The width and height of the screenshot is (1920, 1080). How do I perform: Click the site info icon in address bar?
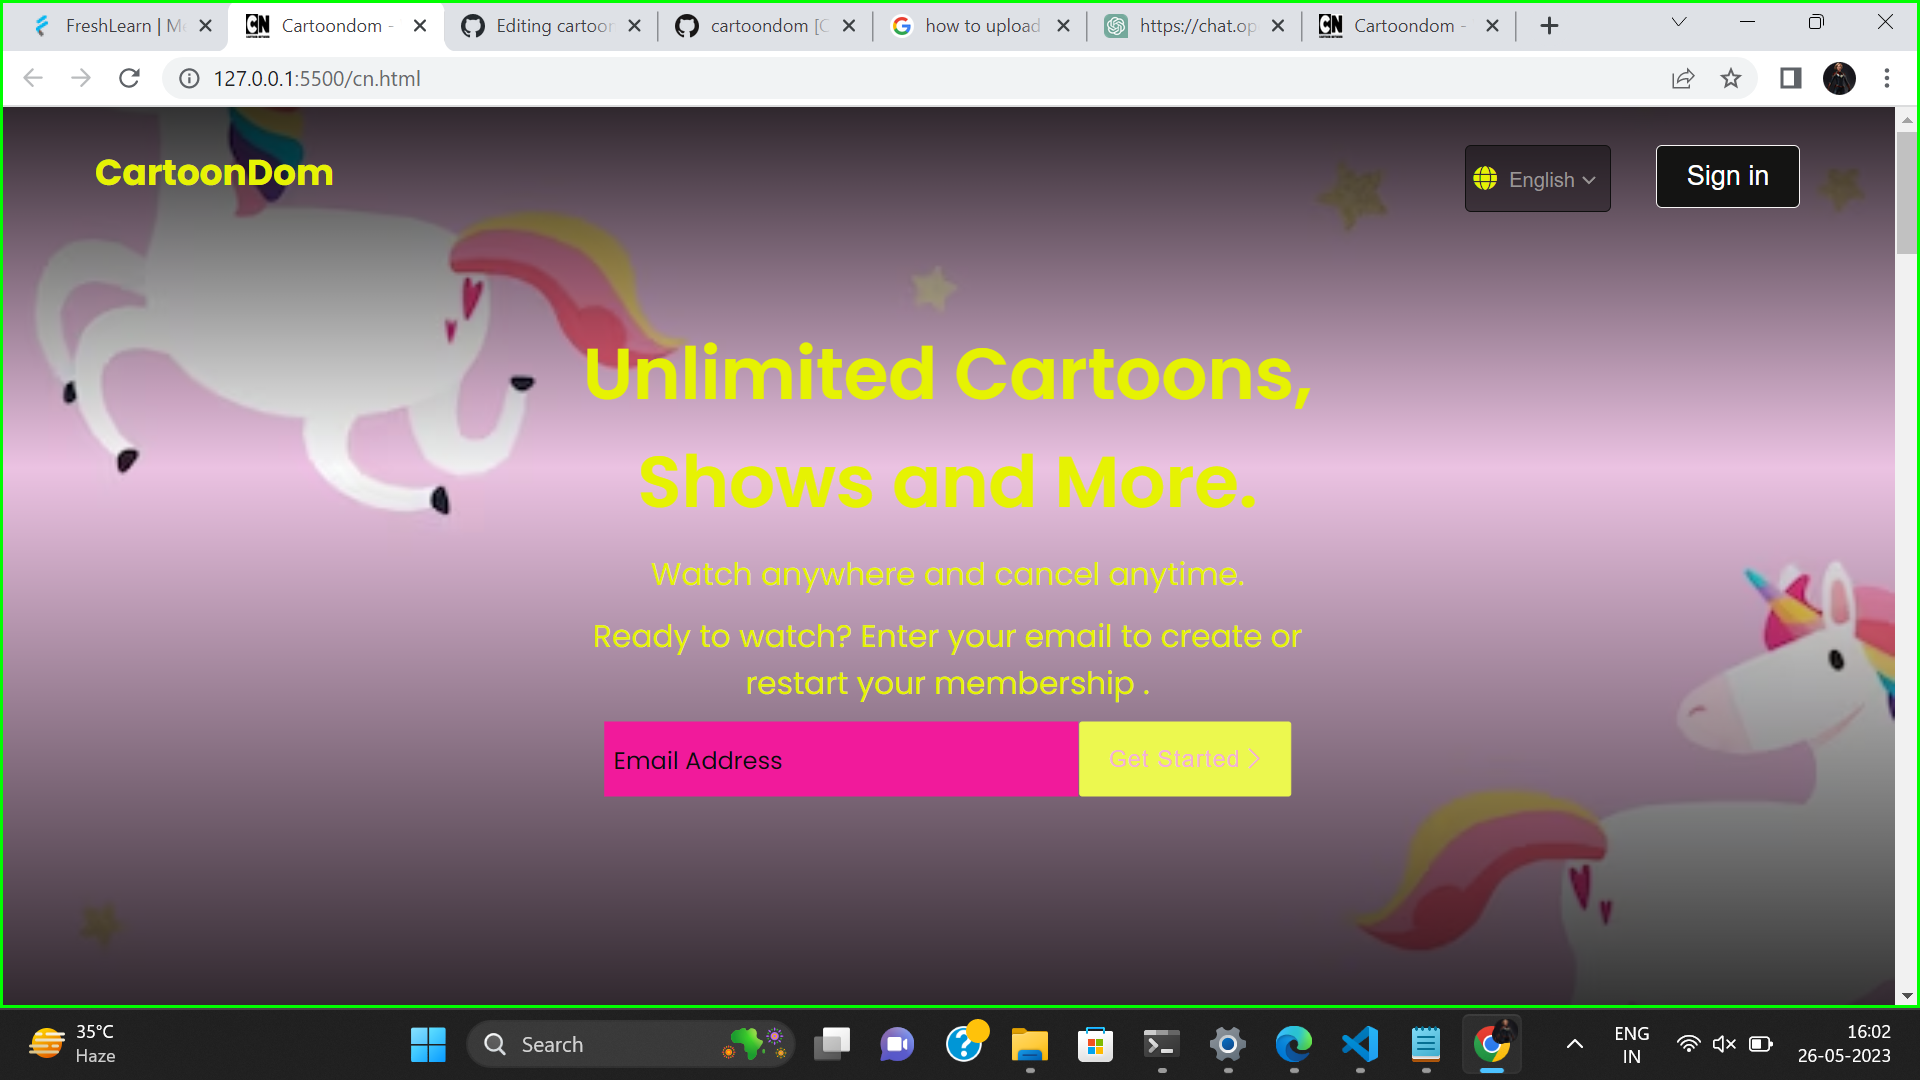189,78
